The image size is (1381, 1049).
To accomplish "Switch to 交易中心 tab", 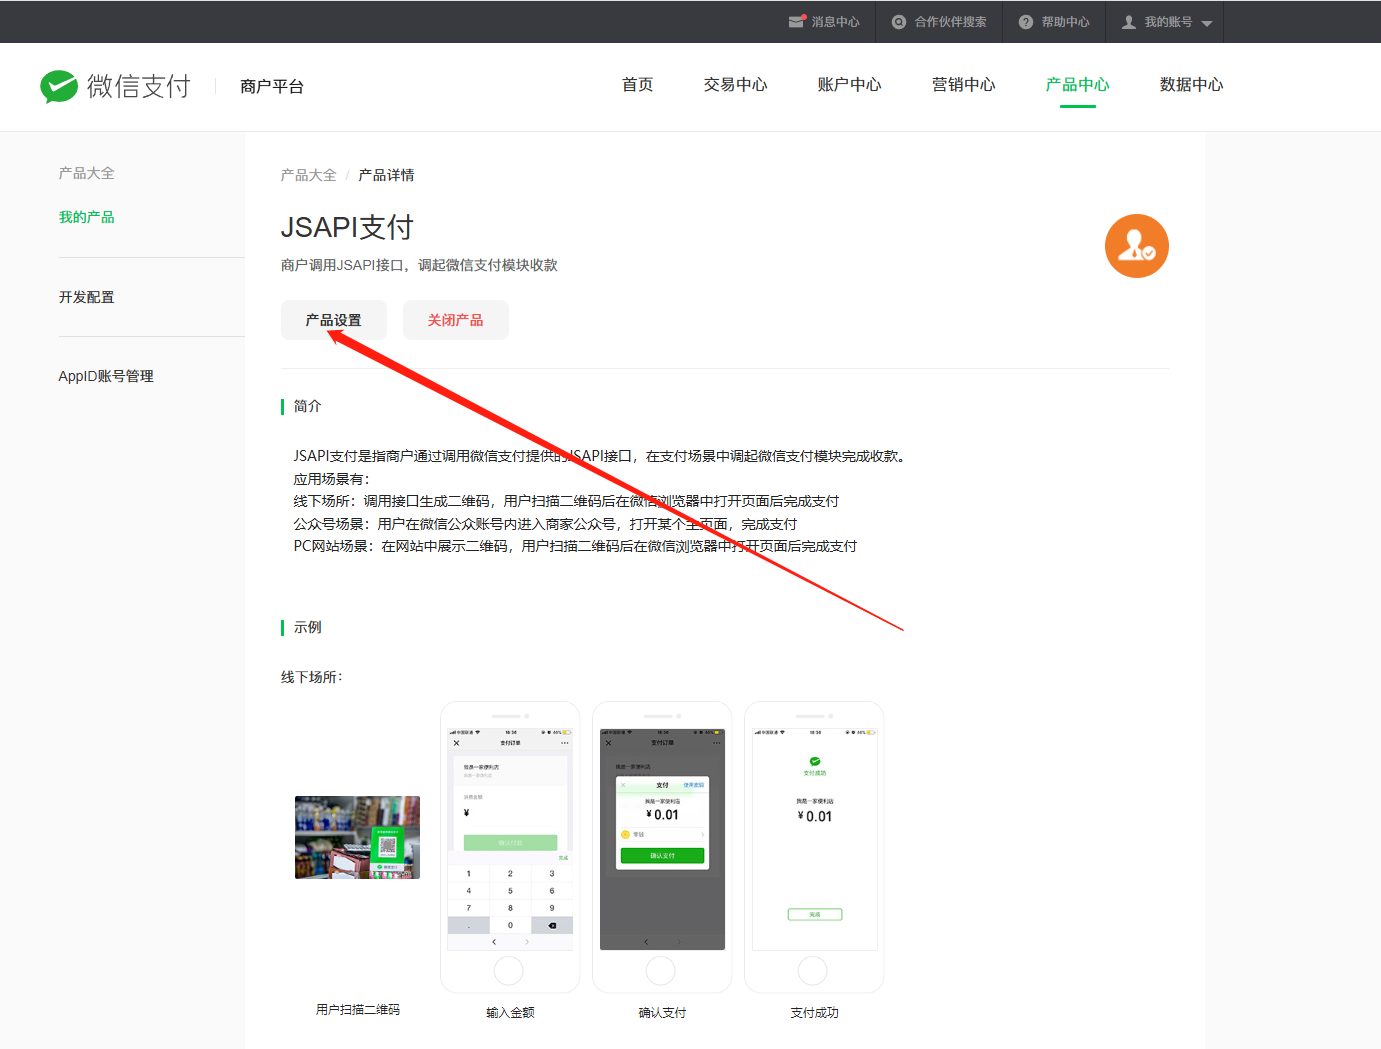I will pos(736,85).
